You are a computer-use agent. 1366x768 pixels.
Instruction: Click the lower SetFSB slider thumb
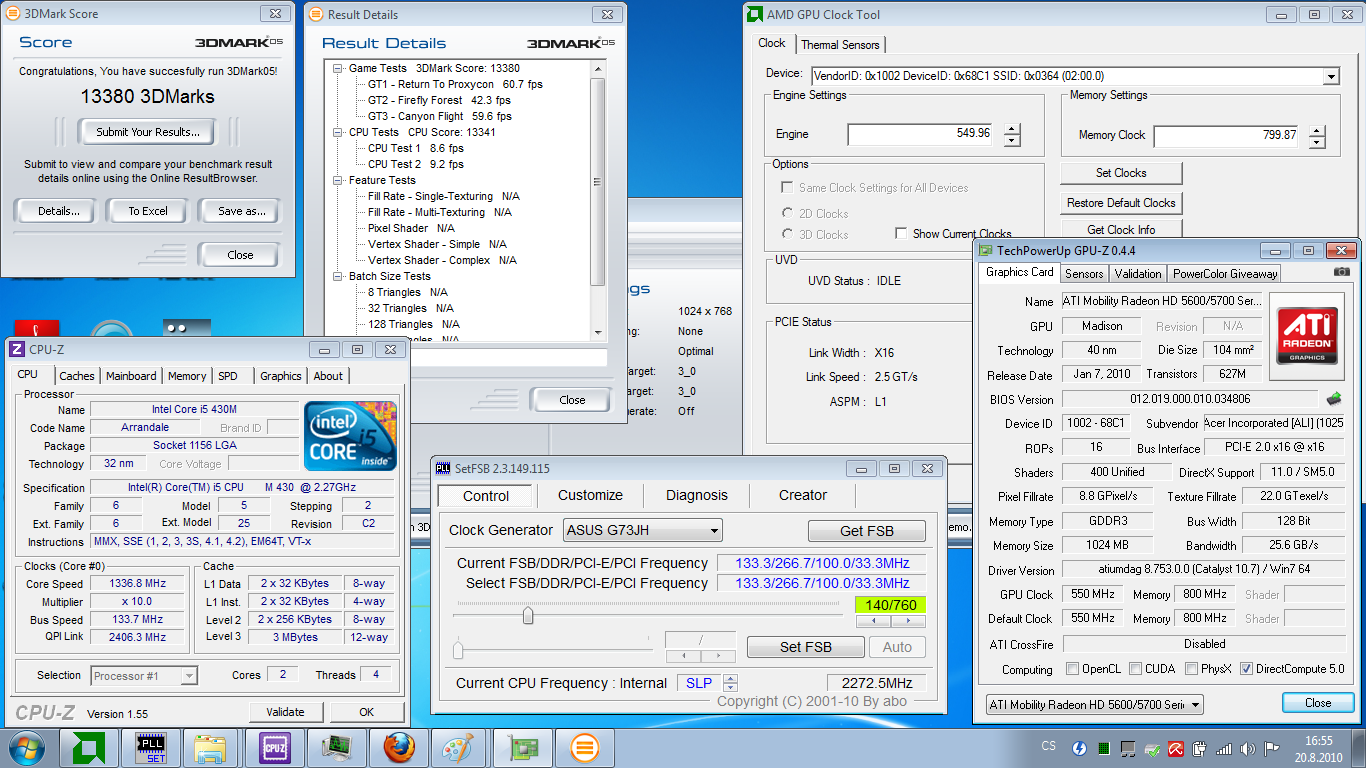pos(458,651)
